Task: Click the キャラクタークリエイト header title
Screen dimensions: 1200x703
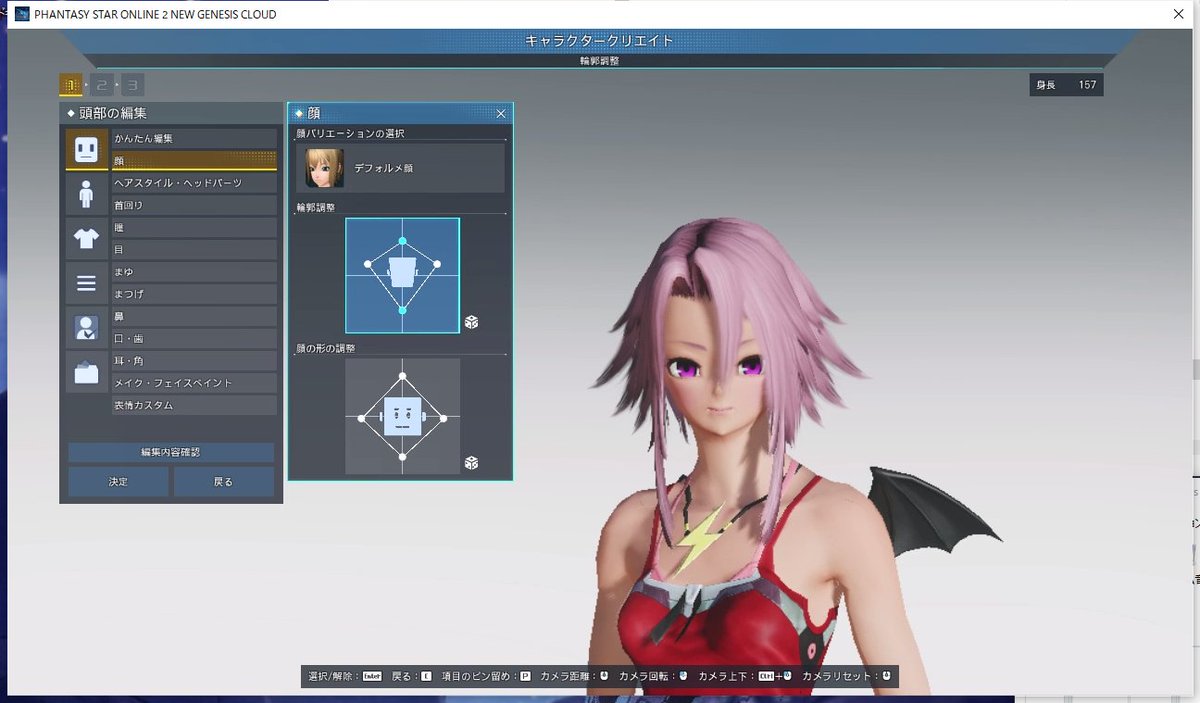Action: coord(599,41)
